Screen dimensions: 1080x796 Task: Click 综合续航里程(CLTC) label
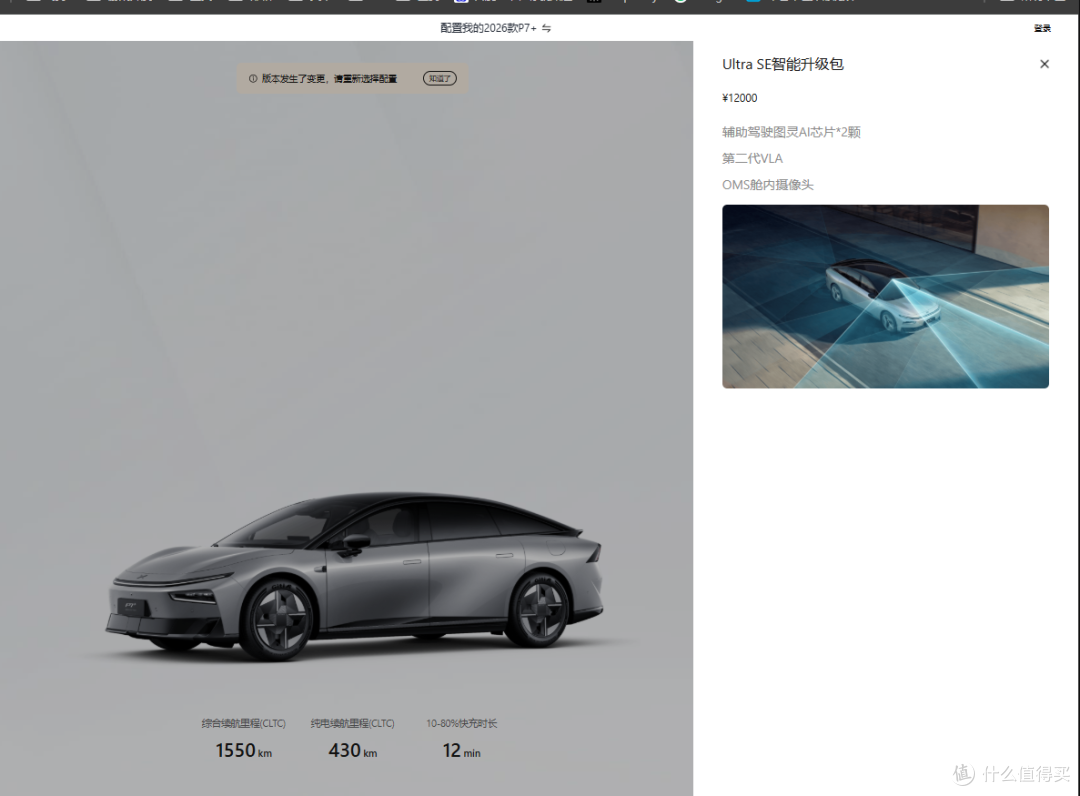click(x=243, y=723)
